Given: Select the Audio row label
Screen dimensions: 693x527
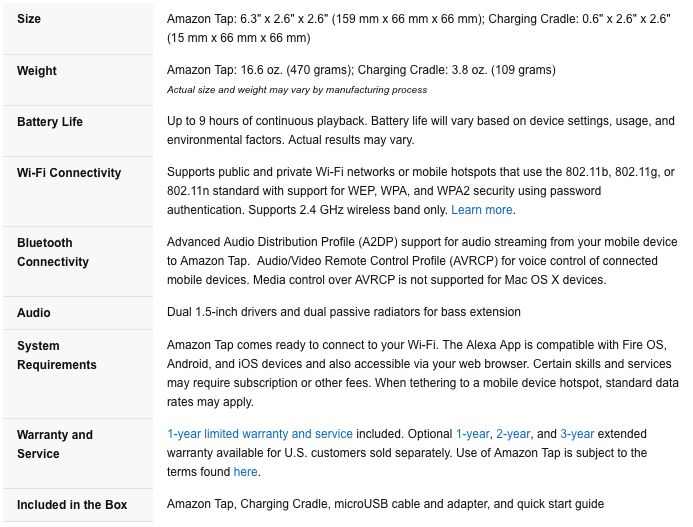Looking at the screenshot, I should [x=34, y=313].
